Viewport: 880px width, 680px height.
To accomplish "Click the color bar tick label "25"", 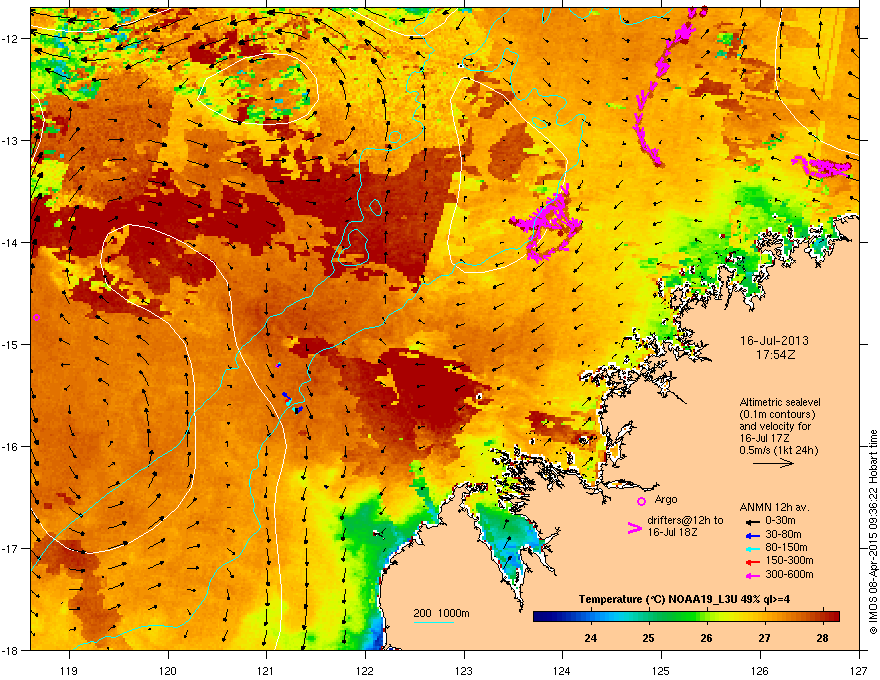I will [x=648, y=638].
